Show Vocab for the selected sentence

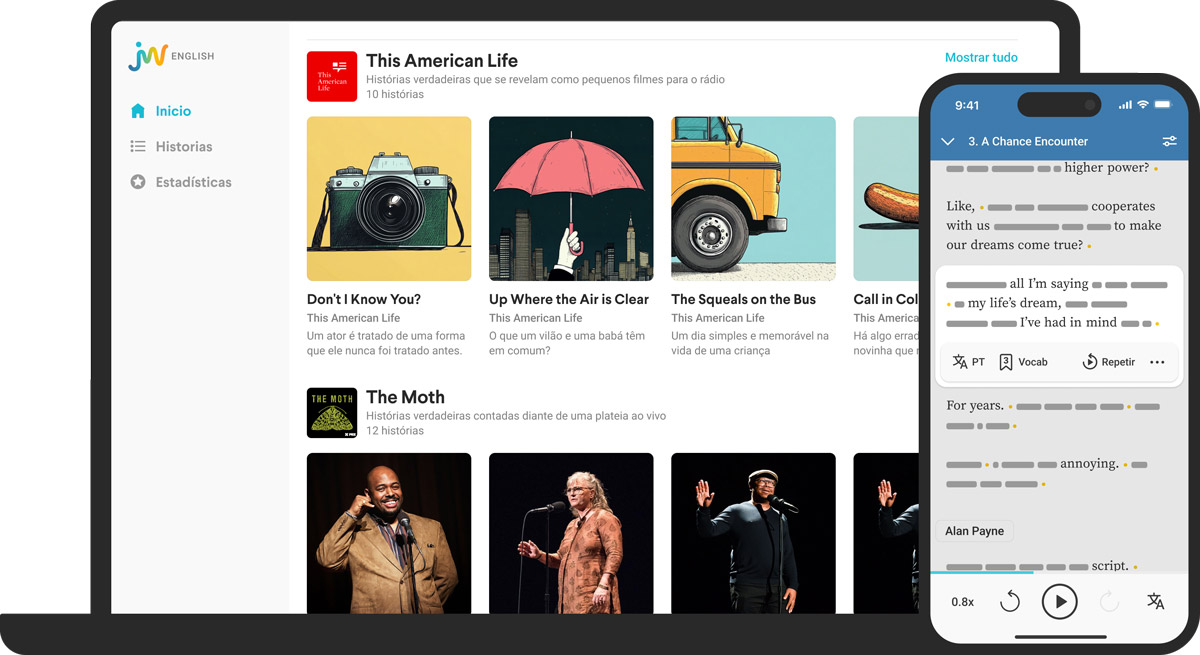coord(1023,362)
